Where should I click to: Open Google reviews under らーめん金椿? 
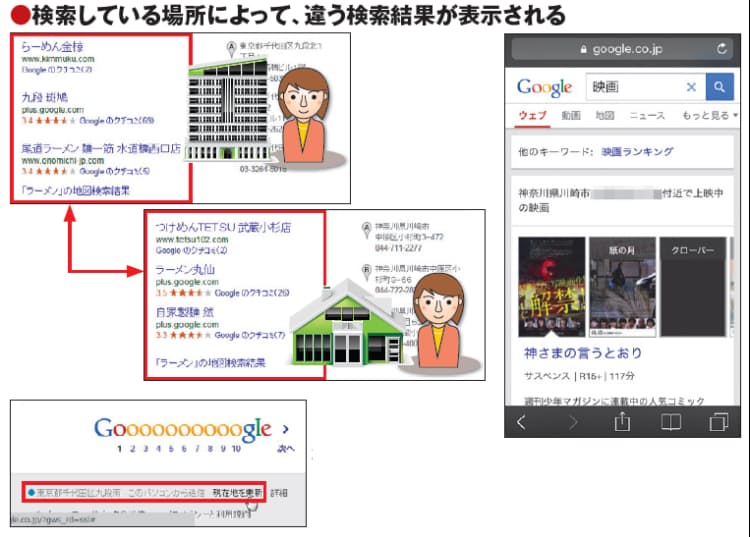56,69
